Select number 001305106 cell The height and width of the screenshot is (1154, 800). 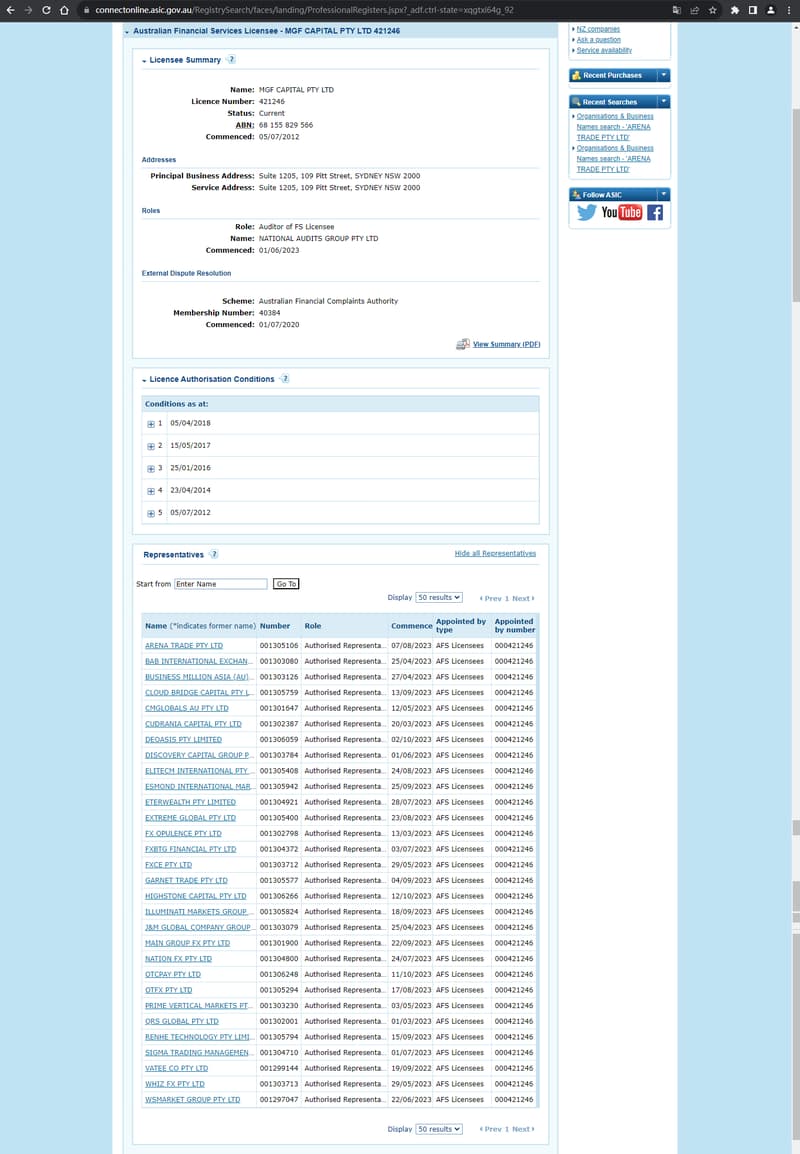click(279, 645)
